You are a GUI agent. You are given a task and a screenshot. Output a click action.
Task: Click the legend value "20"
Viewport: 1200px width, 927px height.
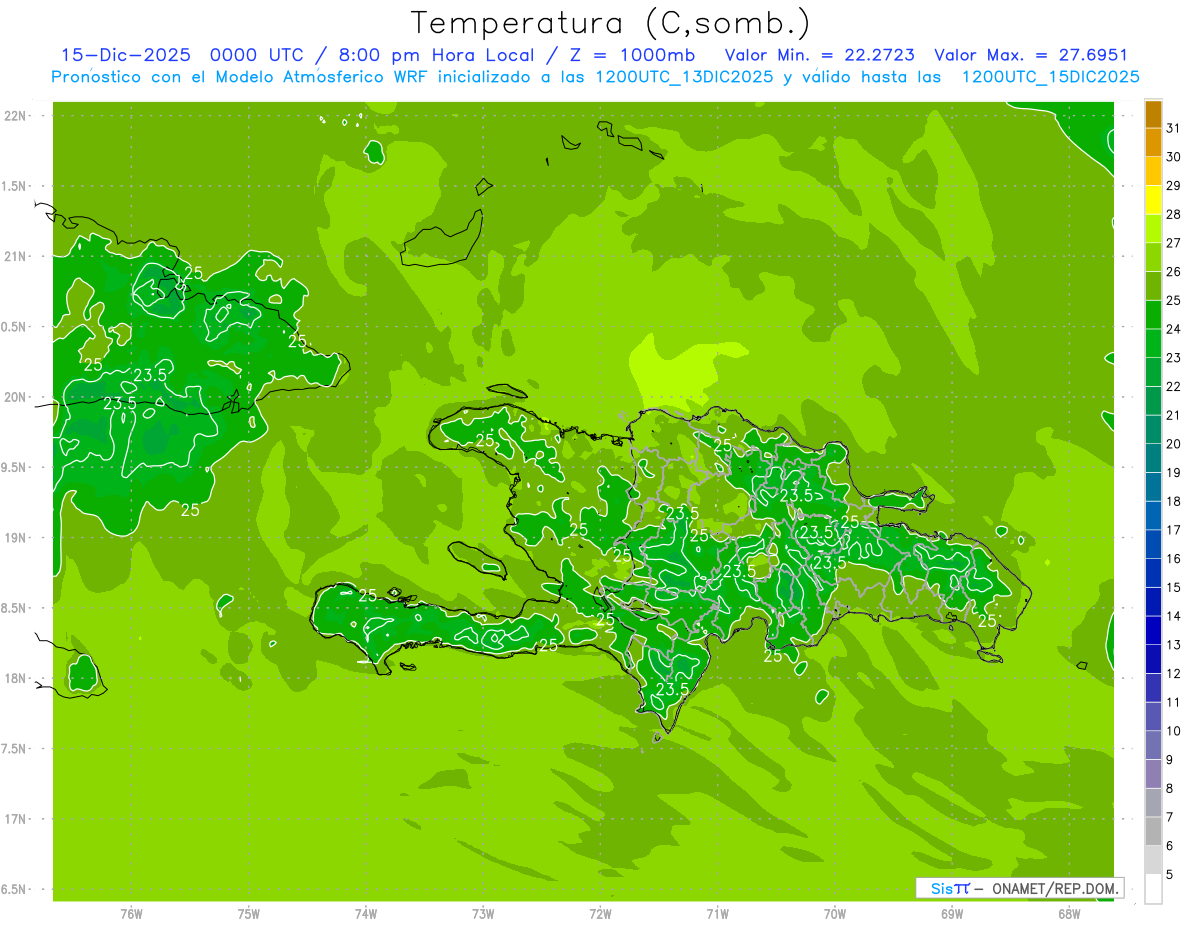click(x=1174, y=444)
